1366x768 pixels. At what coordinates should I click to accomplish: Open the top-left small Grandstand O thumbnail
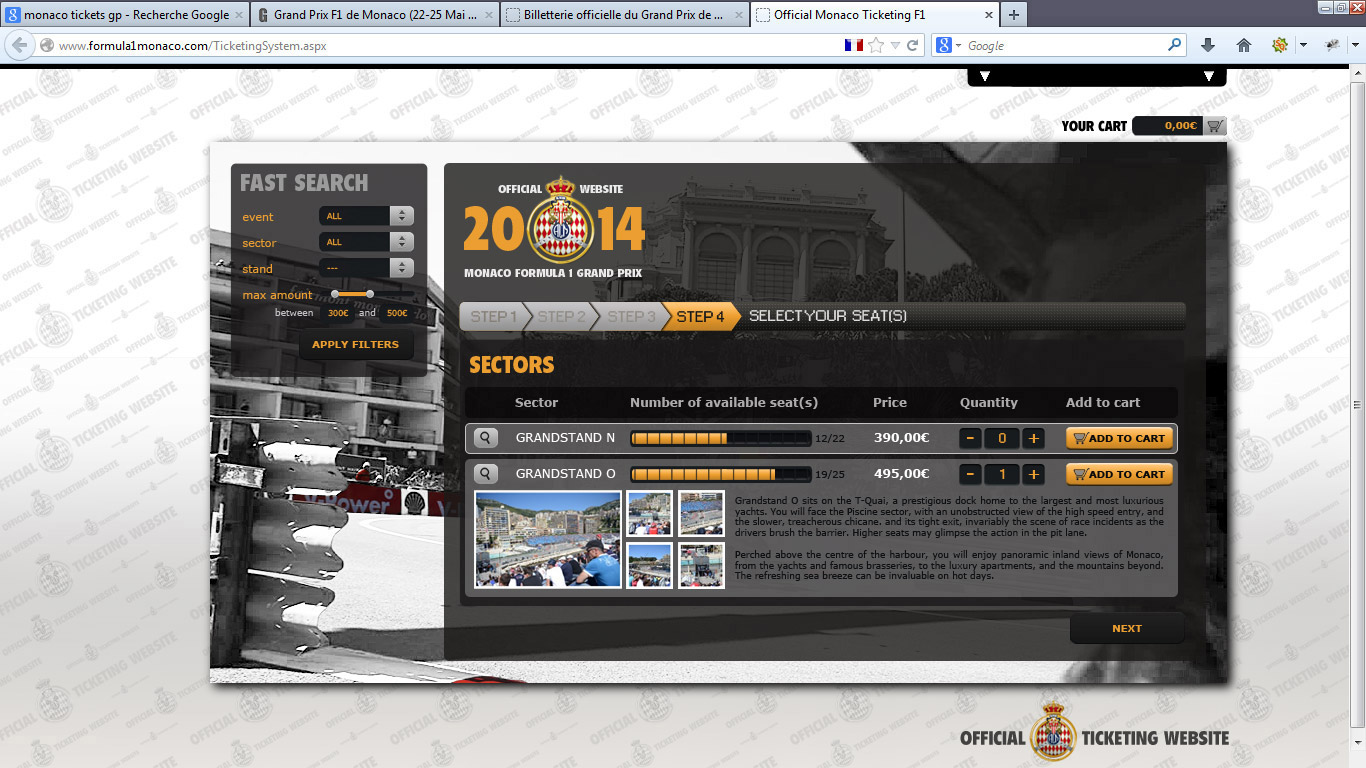pyautogui.click(x=649, y=513)
